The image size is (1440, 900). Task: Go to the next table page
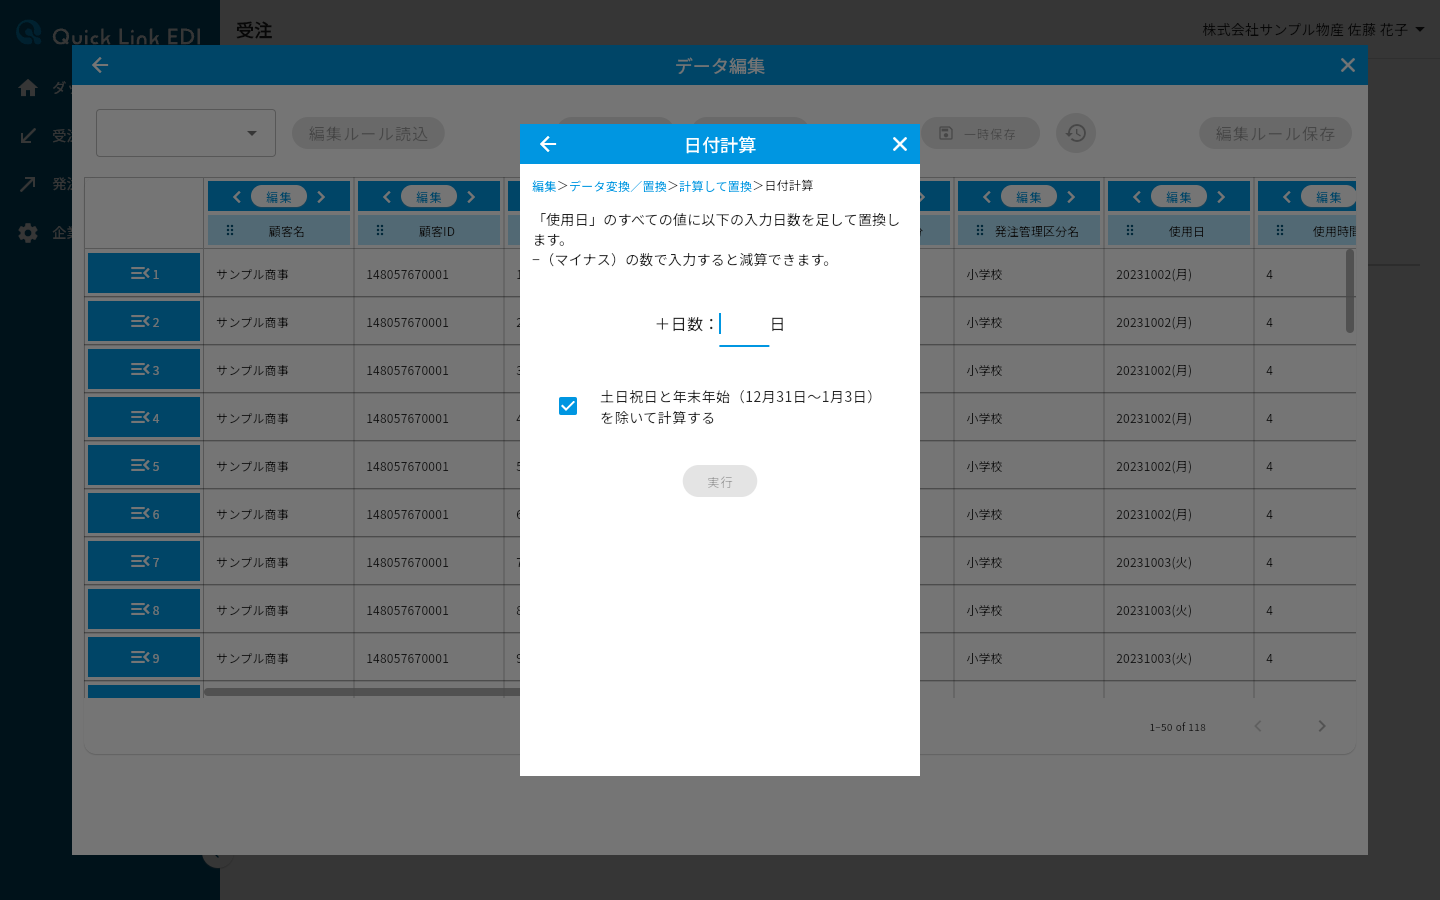(1322, 726)
